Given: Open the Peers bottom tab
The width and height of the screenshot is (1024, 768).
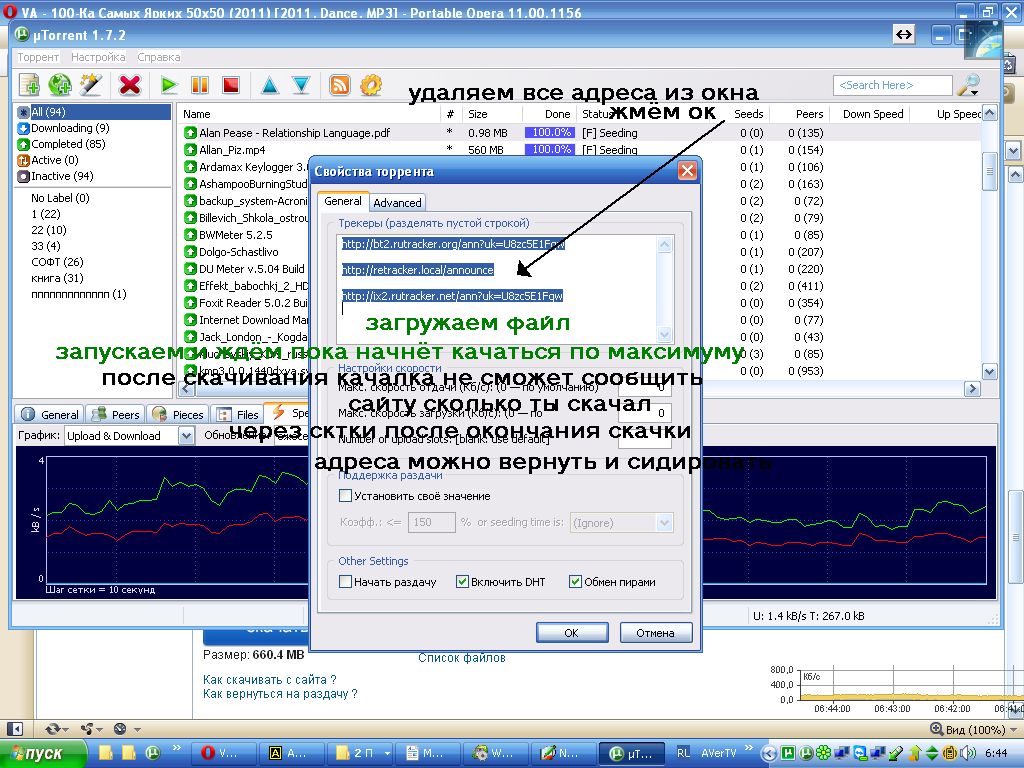Looking at the screenshot, I should click(x=116, y=415).
